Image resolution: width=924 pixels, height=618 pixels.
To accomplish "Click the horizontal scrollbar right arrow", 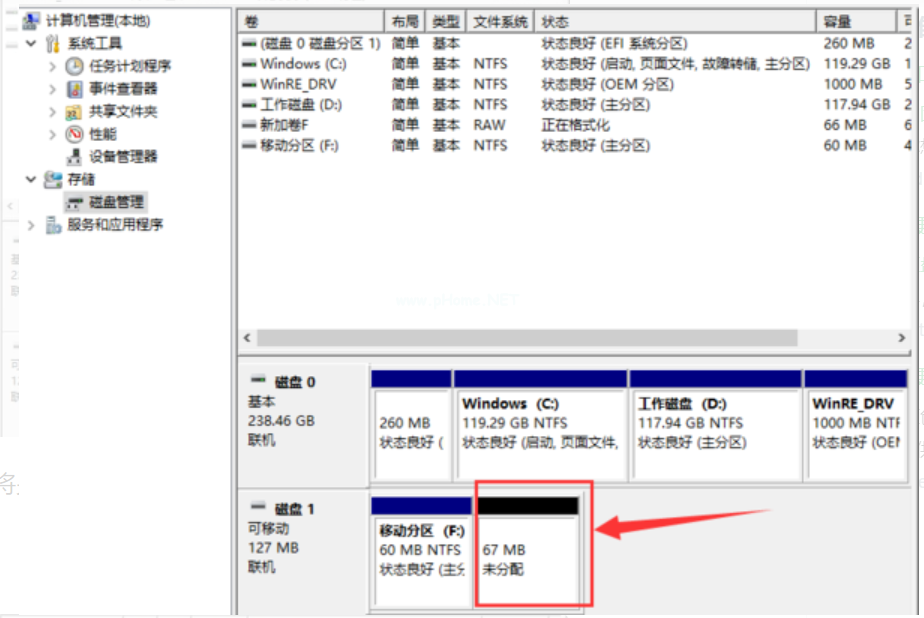I will point(903,338).
